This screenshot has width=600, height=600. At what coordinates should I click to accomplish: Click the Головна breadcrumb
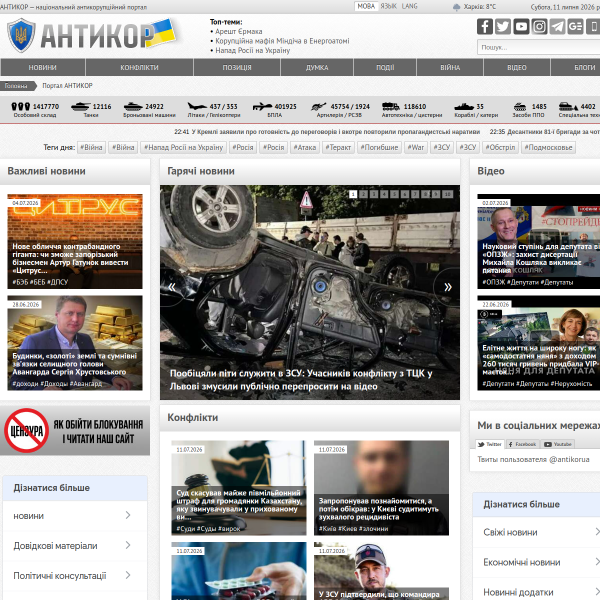coord(16,86)
